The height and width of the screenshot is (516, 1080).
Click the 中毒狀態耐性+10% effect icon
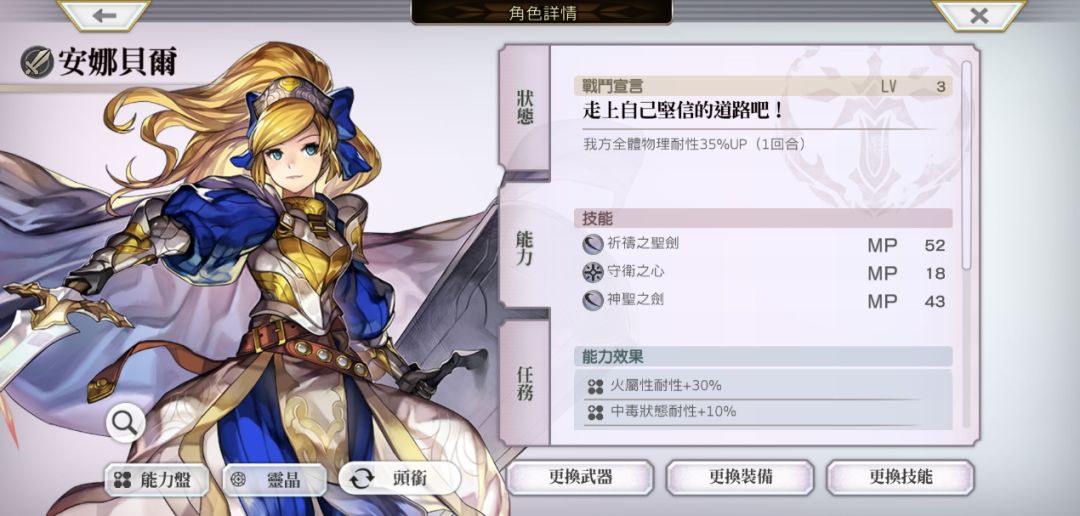pyautogui.click(x=596, y=413)
